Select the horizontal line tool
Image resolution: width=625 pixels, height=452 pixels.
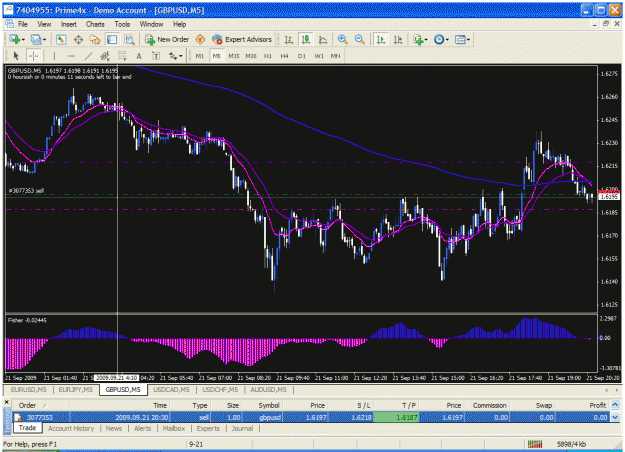point(71,56)
